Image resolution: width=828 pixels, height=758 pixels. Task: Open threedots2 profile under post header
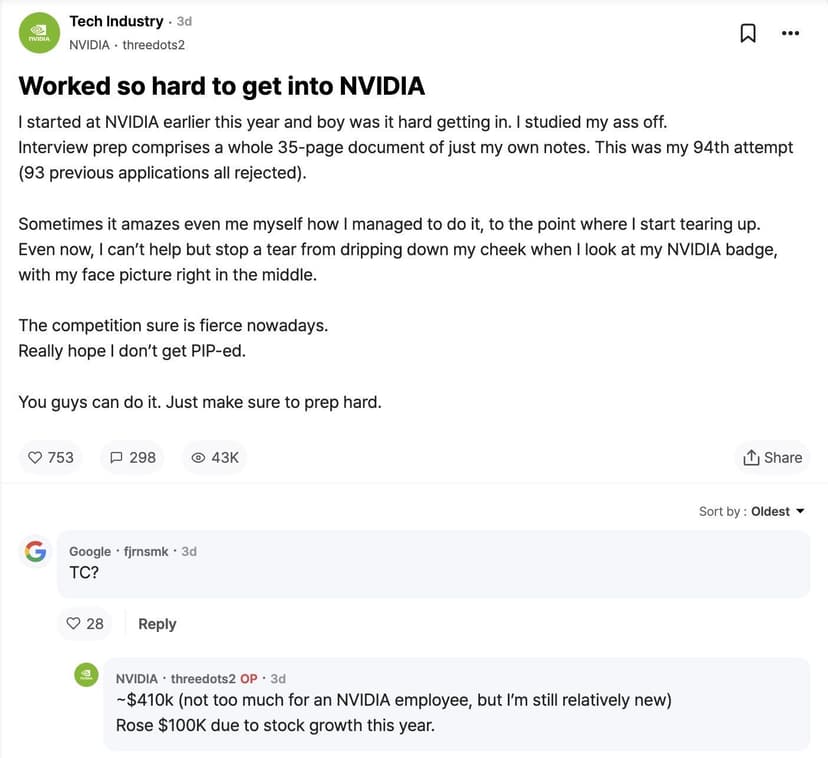tap(153, 45)
